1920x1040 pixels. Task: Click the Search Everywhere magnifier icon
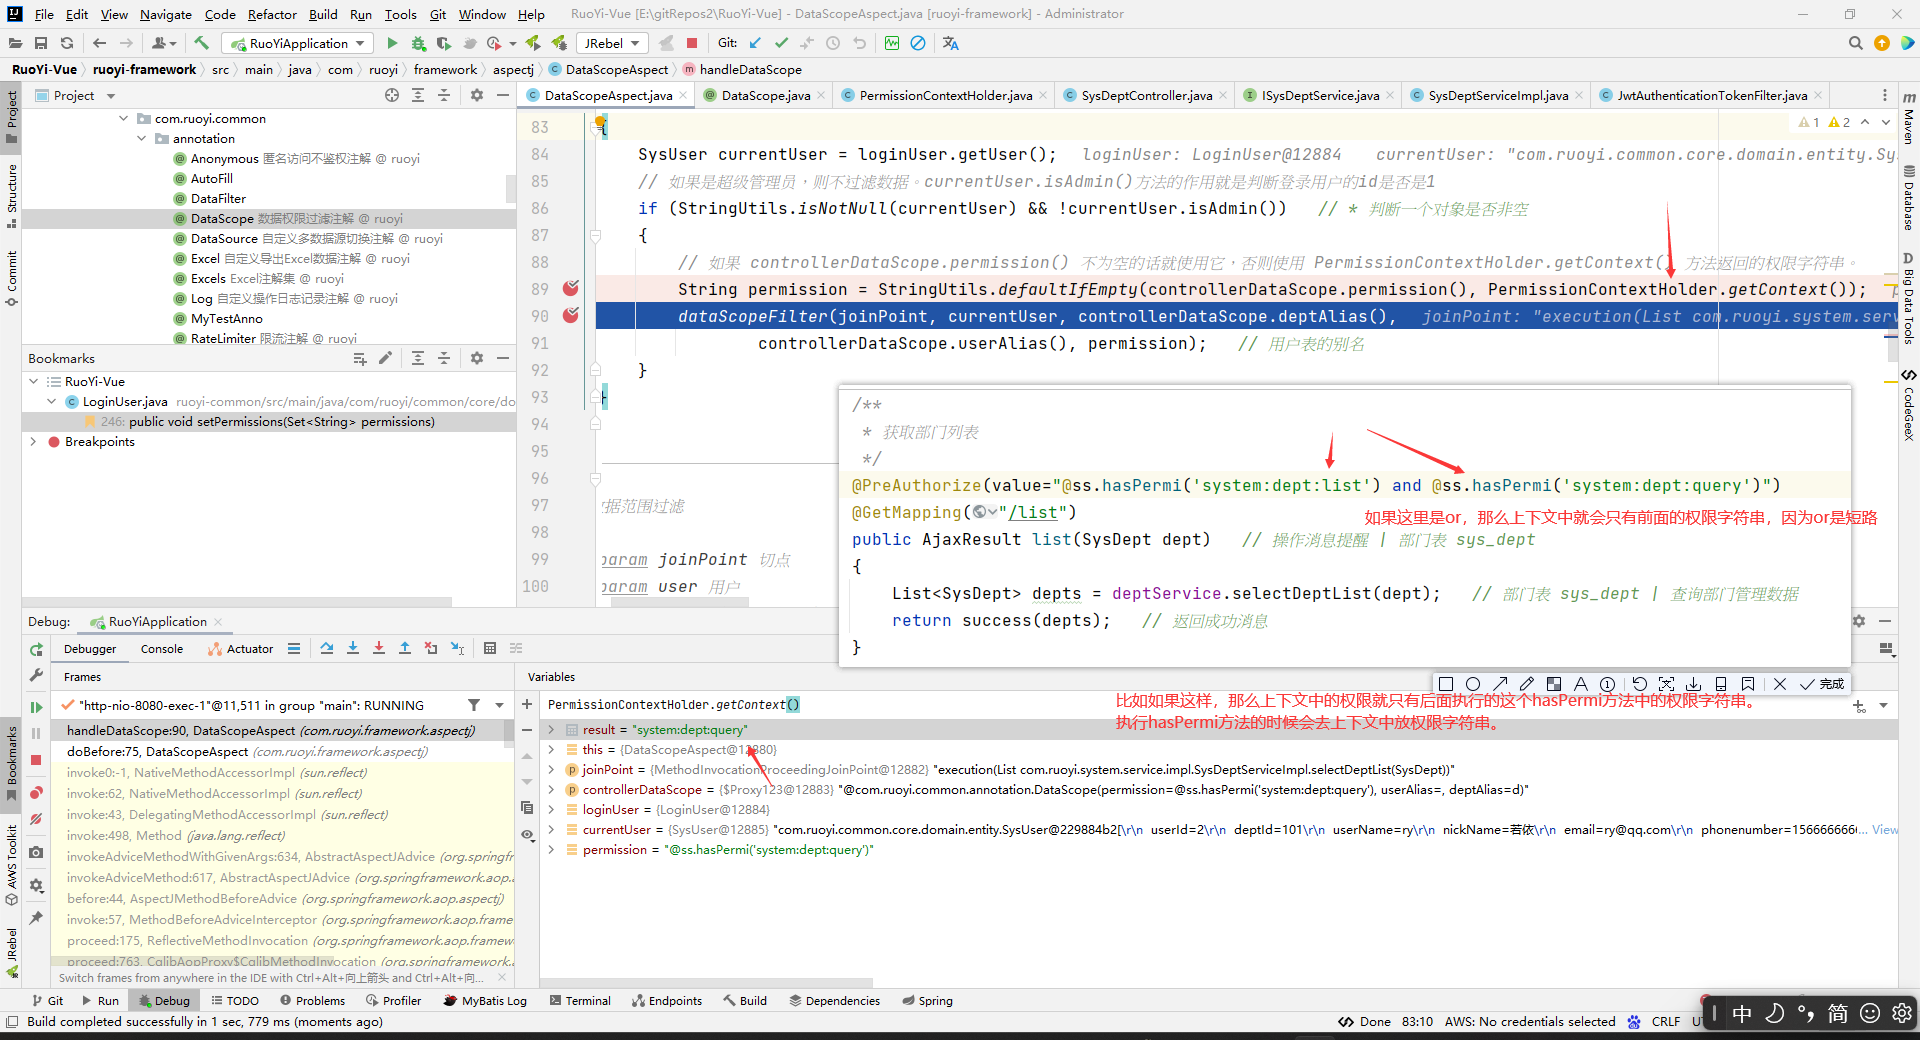1855,43
